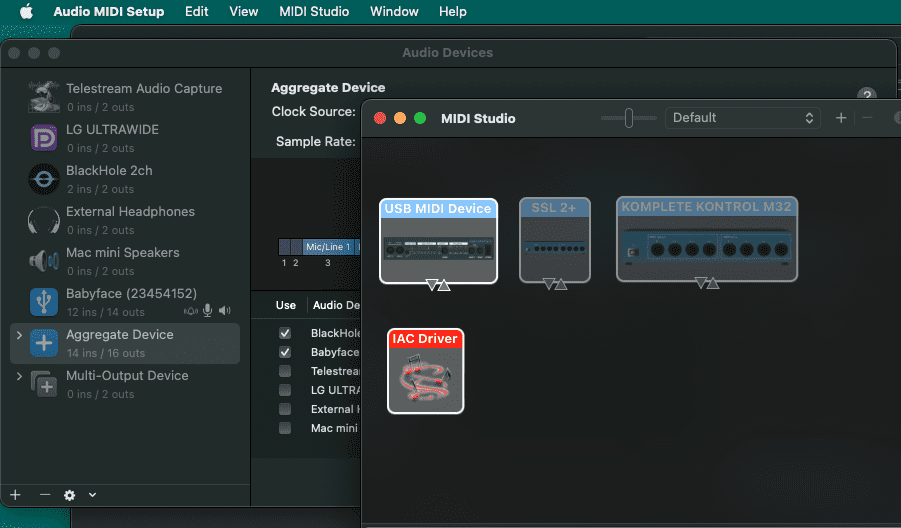
Task: Enable the External Headphones subdevice checkbox
Action: (285, 409)
